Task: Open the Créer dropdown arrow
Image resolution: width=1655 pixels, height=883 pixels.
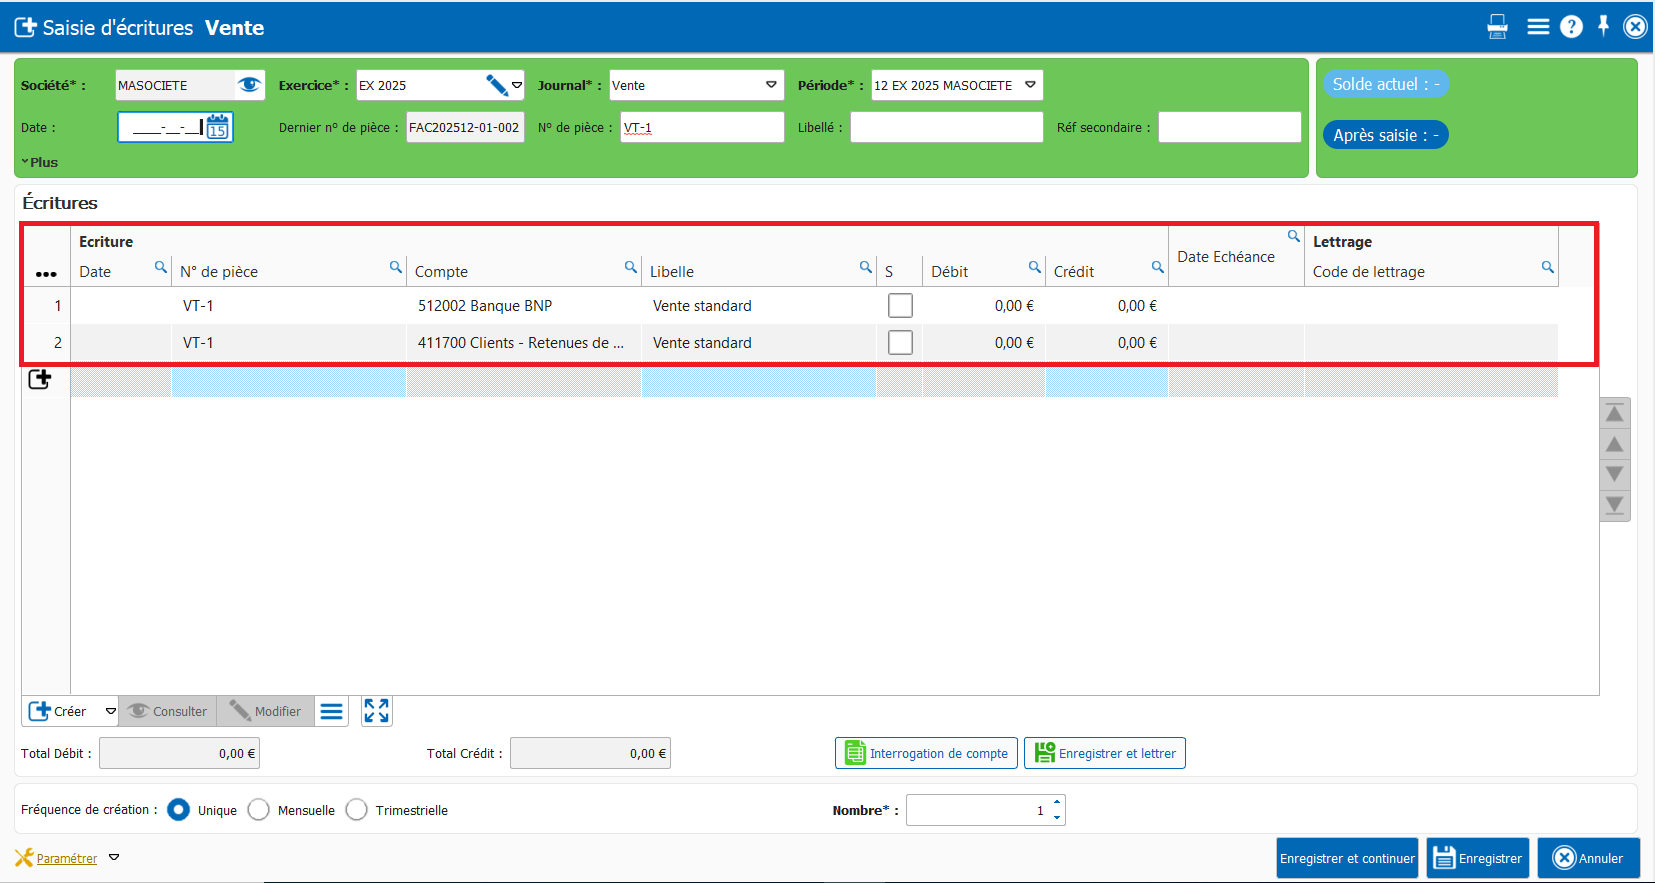Action: [x=110, y=711]
